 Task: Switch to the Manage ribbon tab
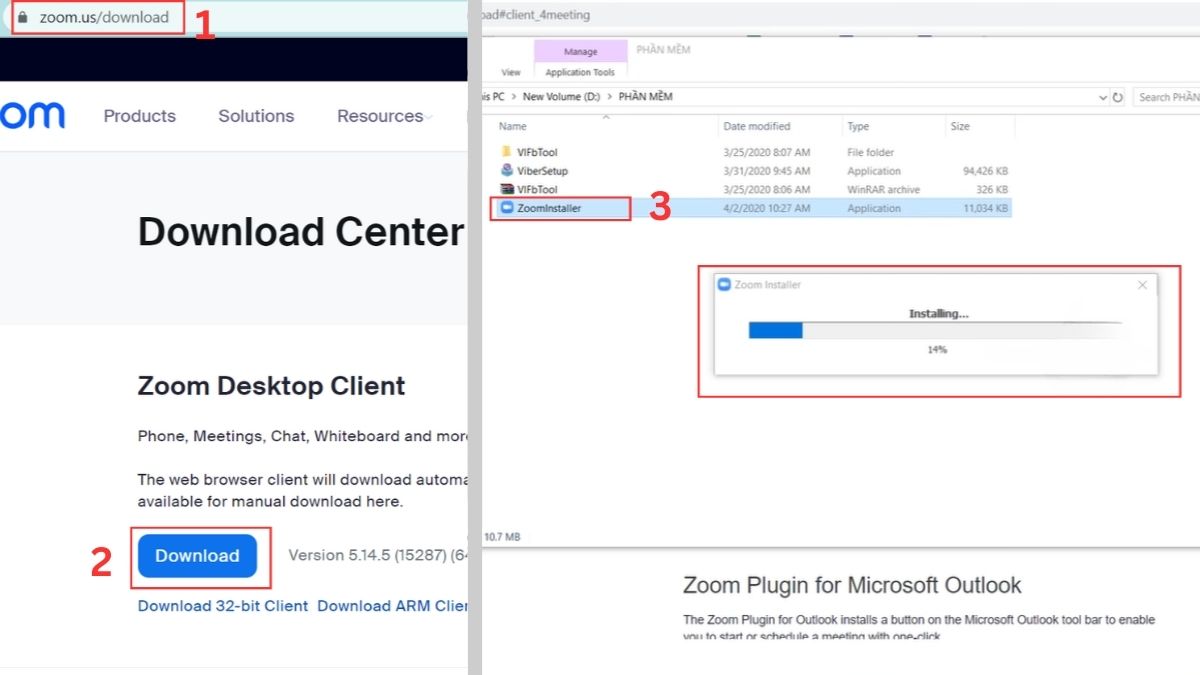(580, 51)
